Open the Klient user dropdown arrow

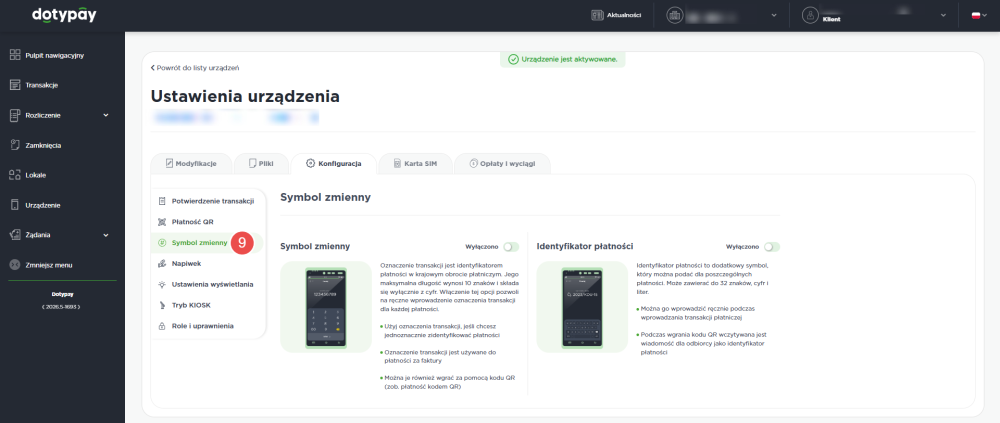tap(943, 15)
